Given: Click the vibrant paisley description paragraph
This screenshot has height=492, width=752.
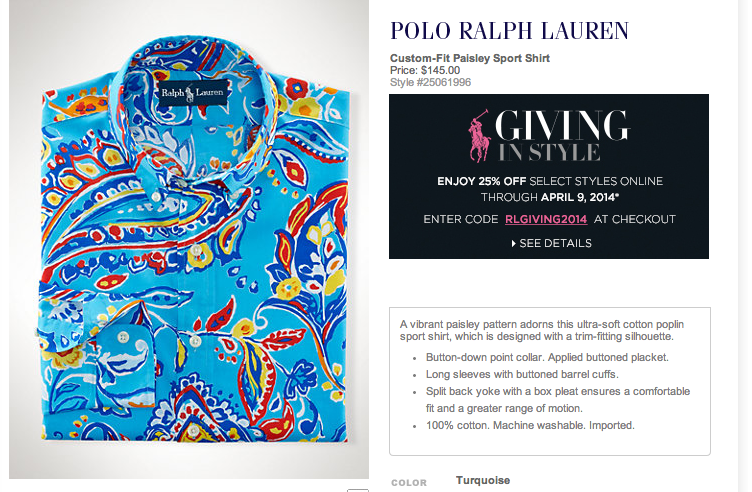Looking at the screenshot, I should [x=543, y=331].
